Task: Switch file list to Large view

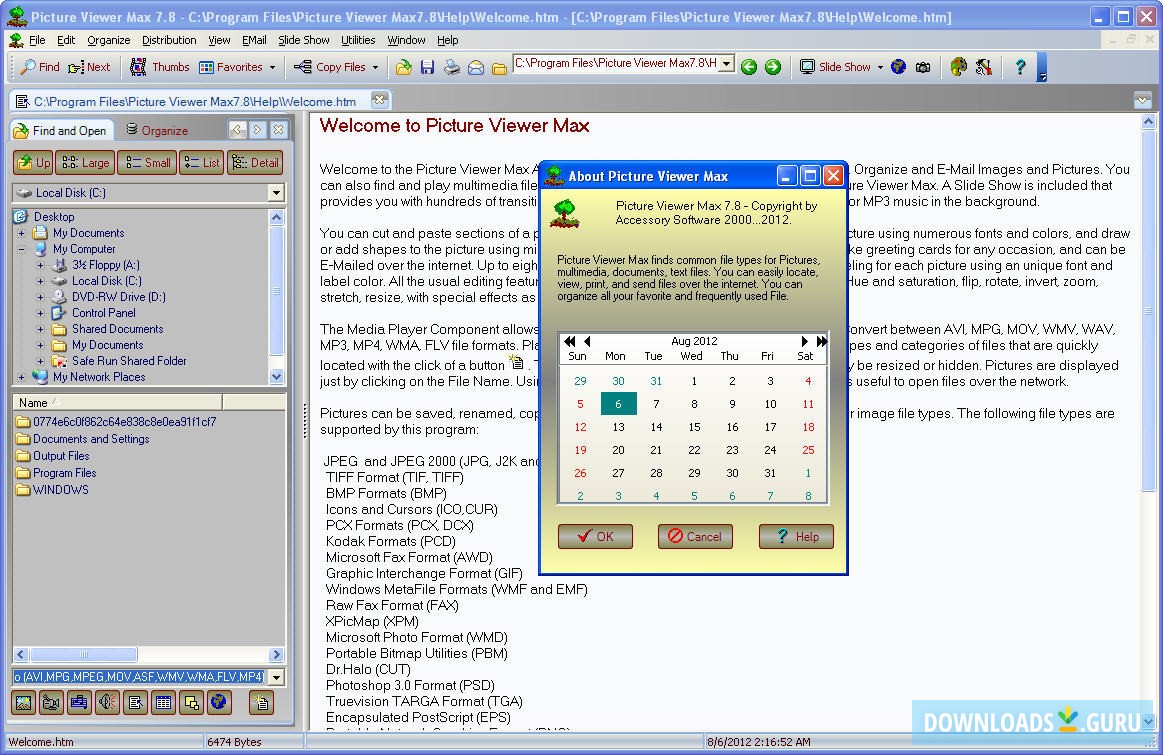Action: [85, 162]
